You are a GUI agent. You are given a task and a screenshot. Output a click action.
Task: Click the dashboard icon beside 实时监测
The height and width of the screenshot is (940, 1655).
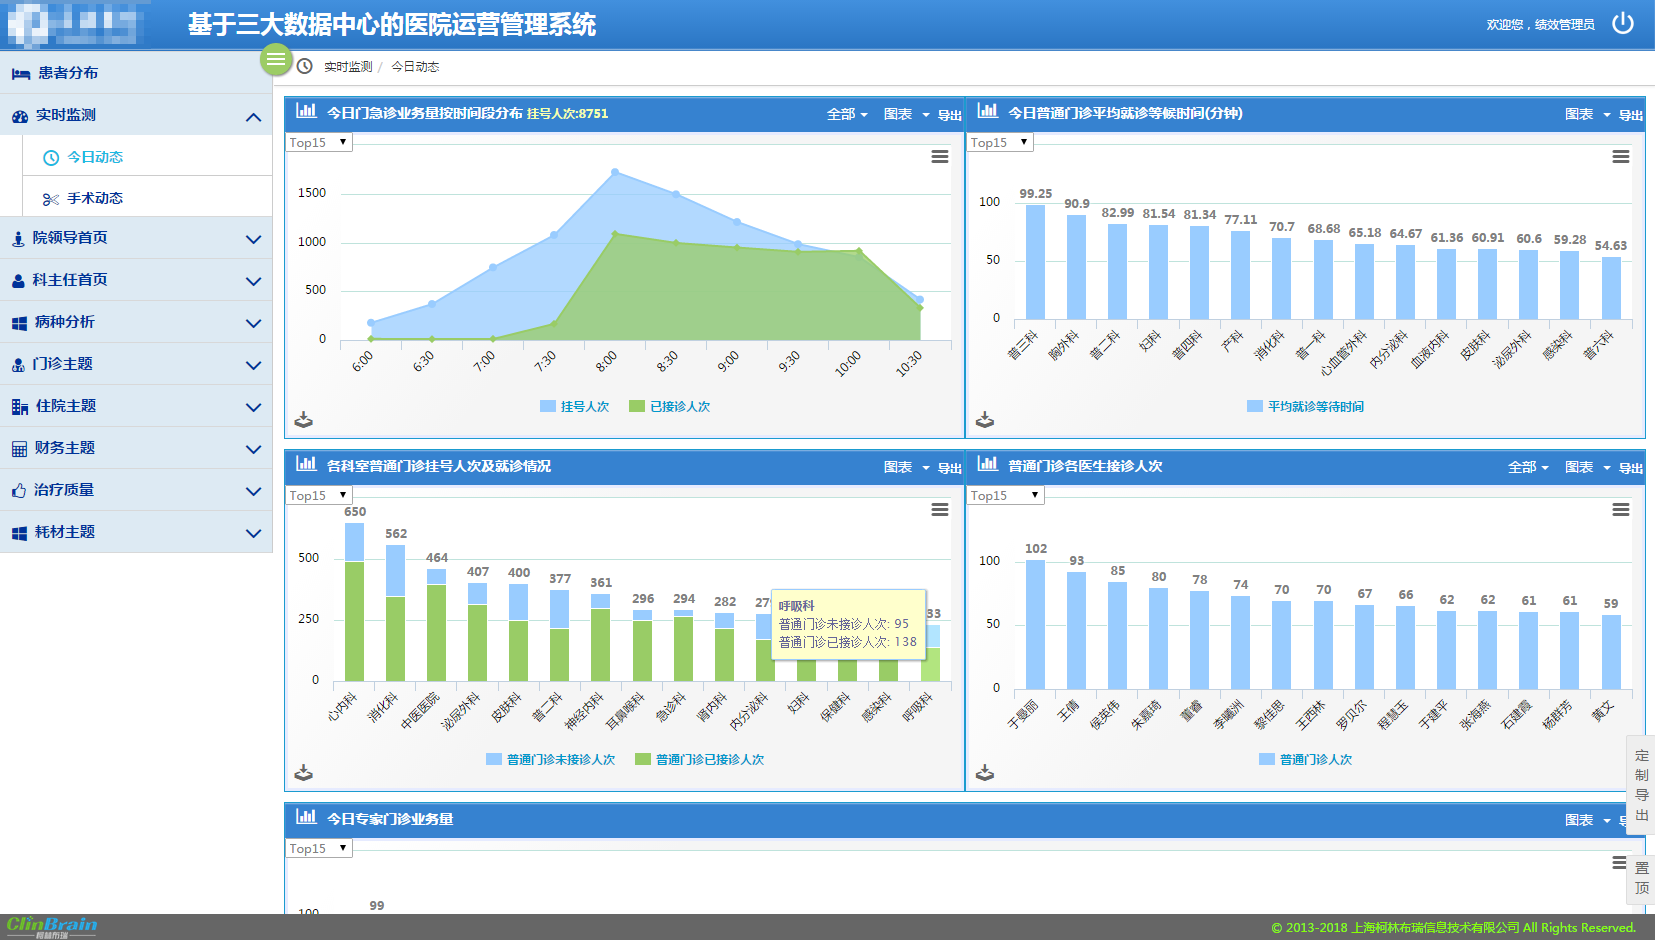tap(20, 116)
